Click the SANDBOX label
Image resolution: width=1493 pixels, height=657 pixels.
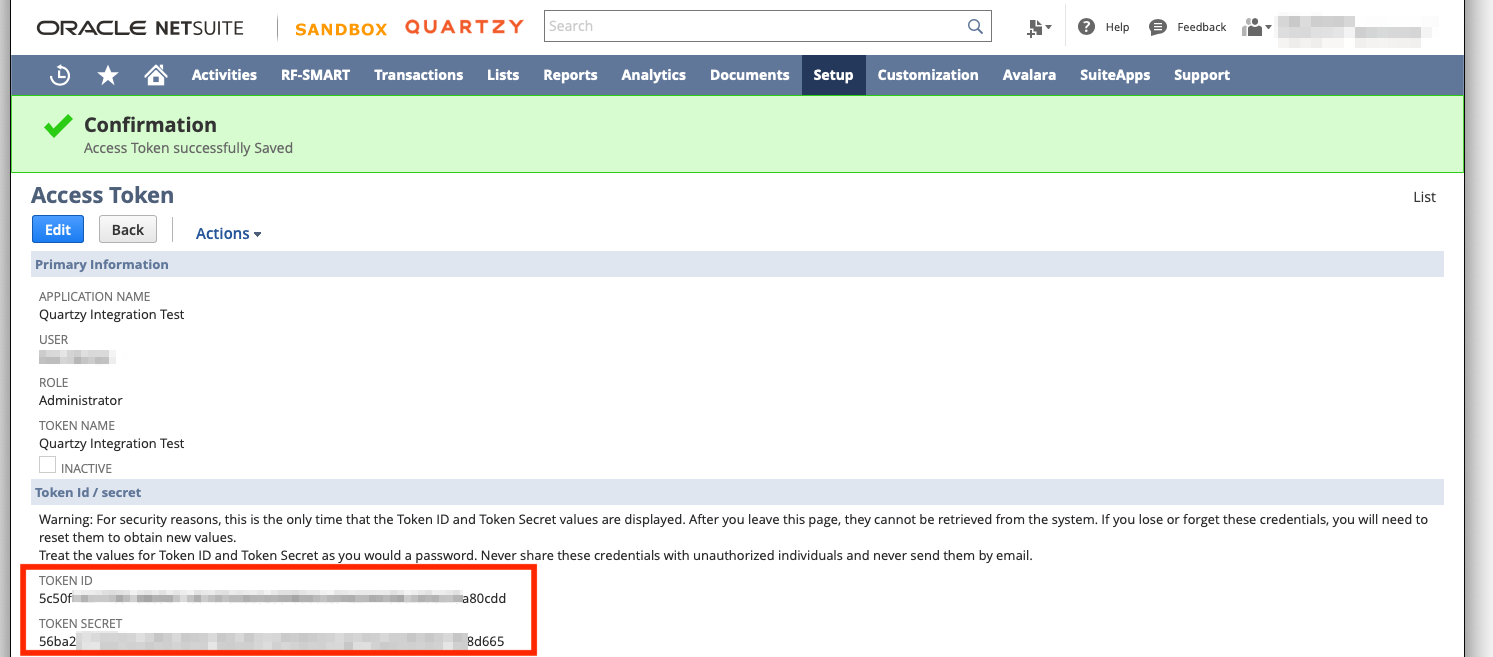[341, 29]
